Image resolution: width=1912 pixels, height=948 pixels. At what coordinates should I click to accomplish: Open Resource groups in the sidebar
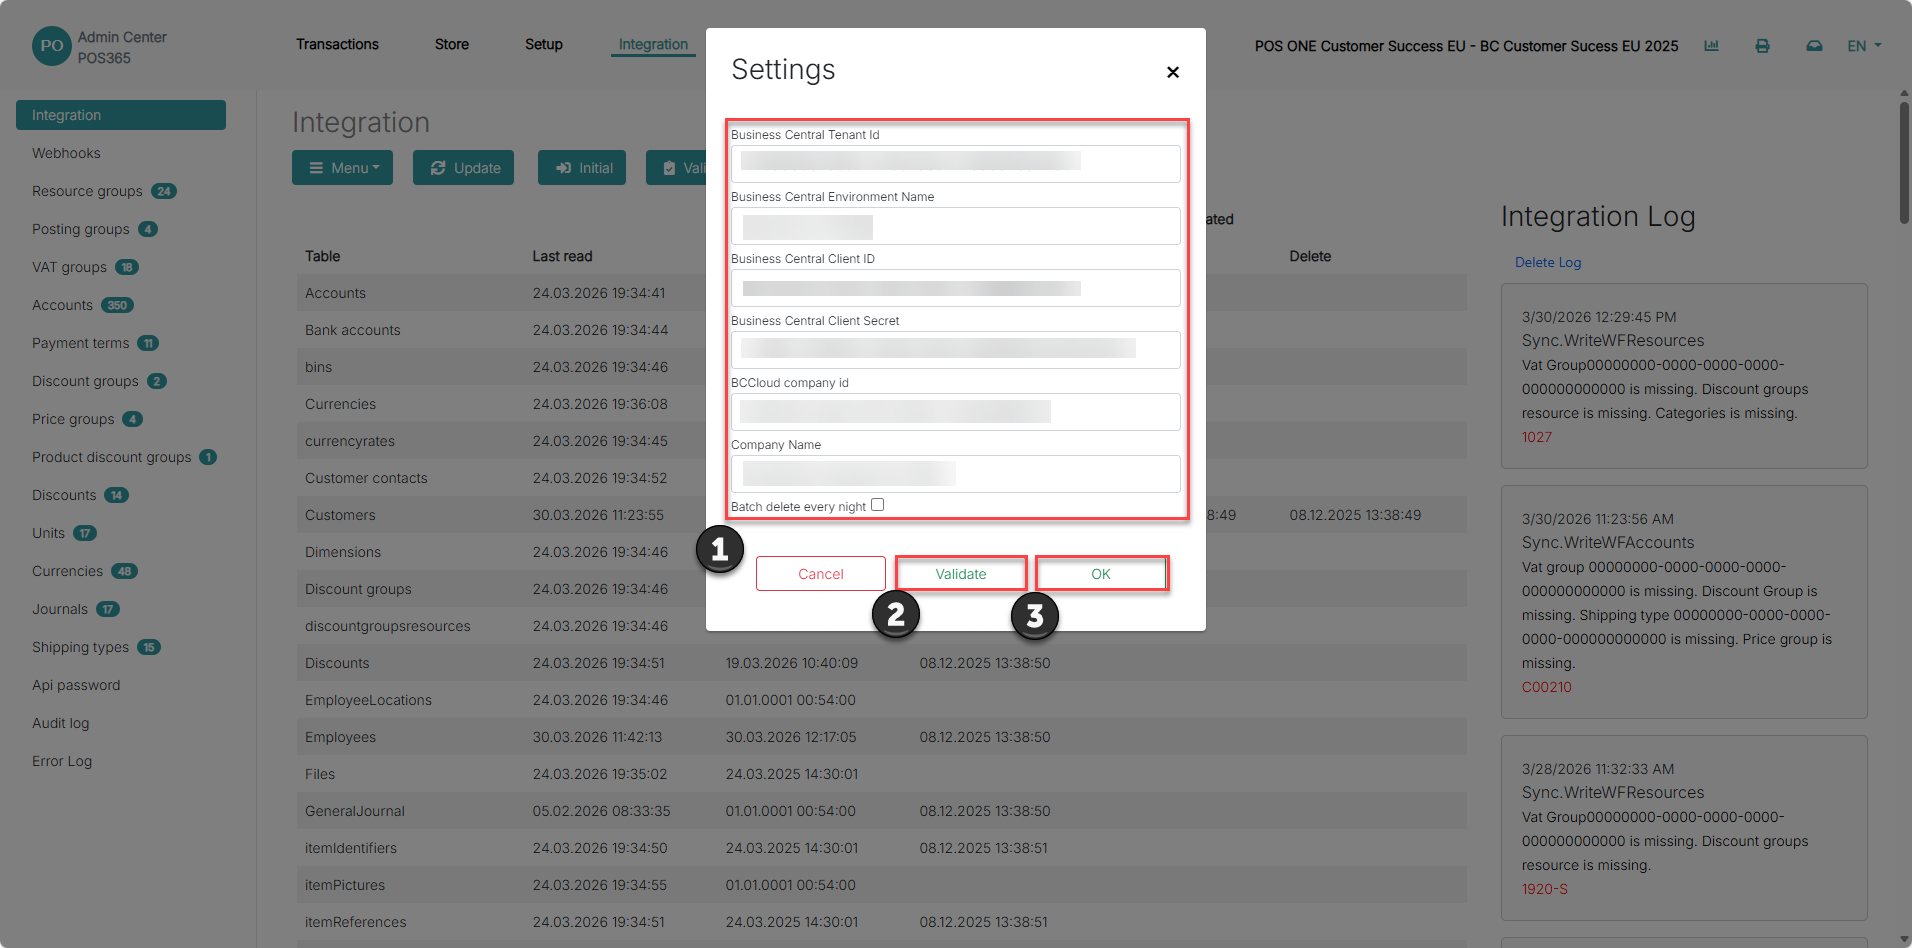pyautogui.click(x=87, y=191)
